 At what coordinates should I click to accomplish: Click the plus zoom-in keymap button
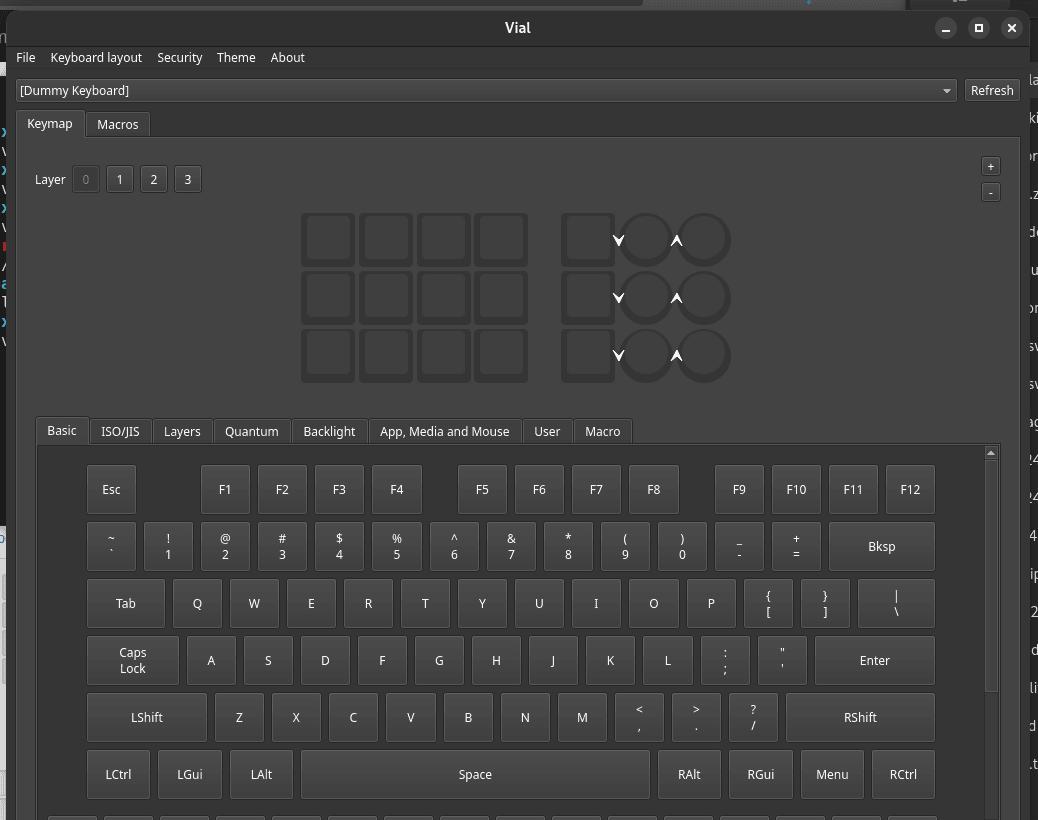pos(990,167)
